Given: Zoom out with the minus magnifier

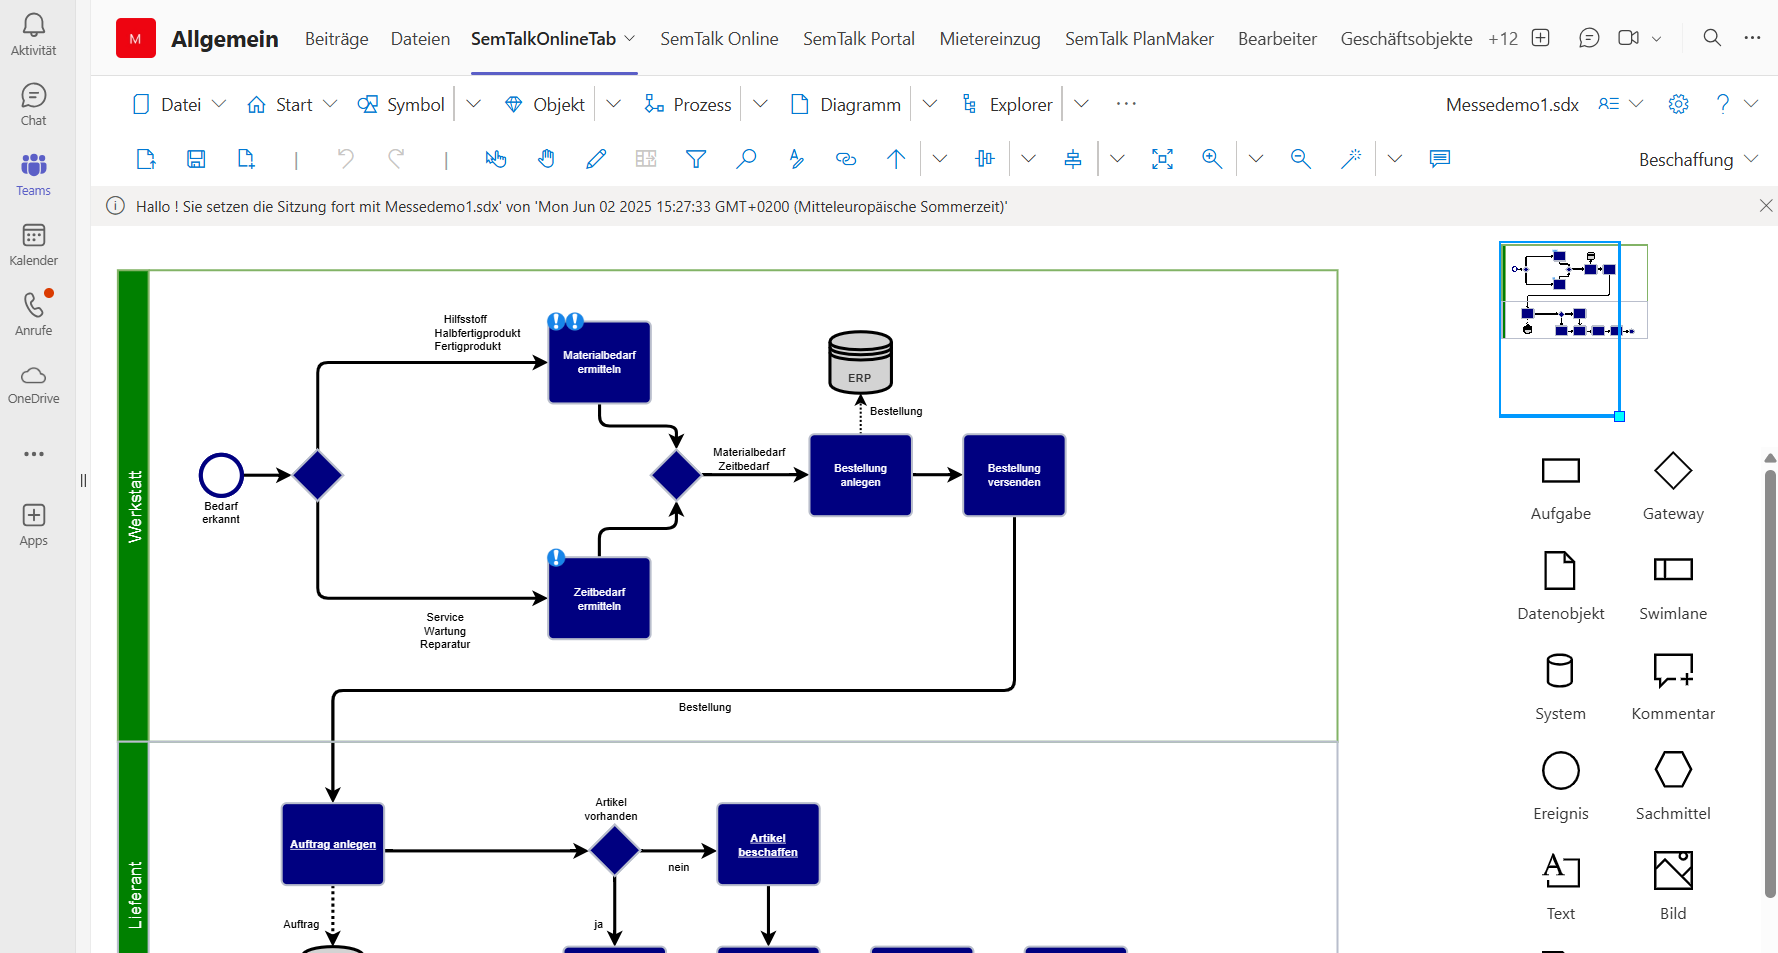Looking at the screenshot, I should pos(1301,158).
